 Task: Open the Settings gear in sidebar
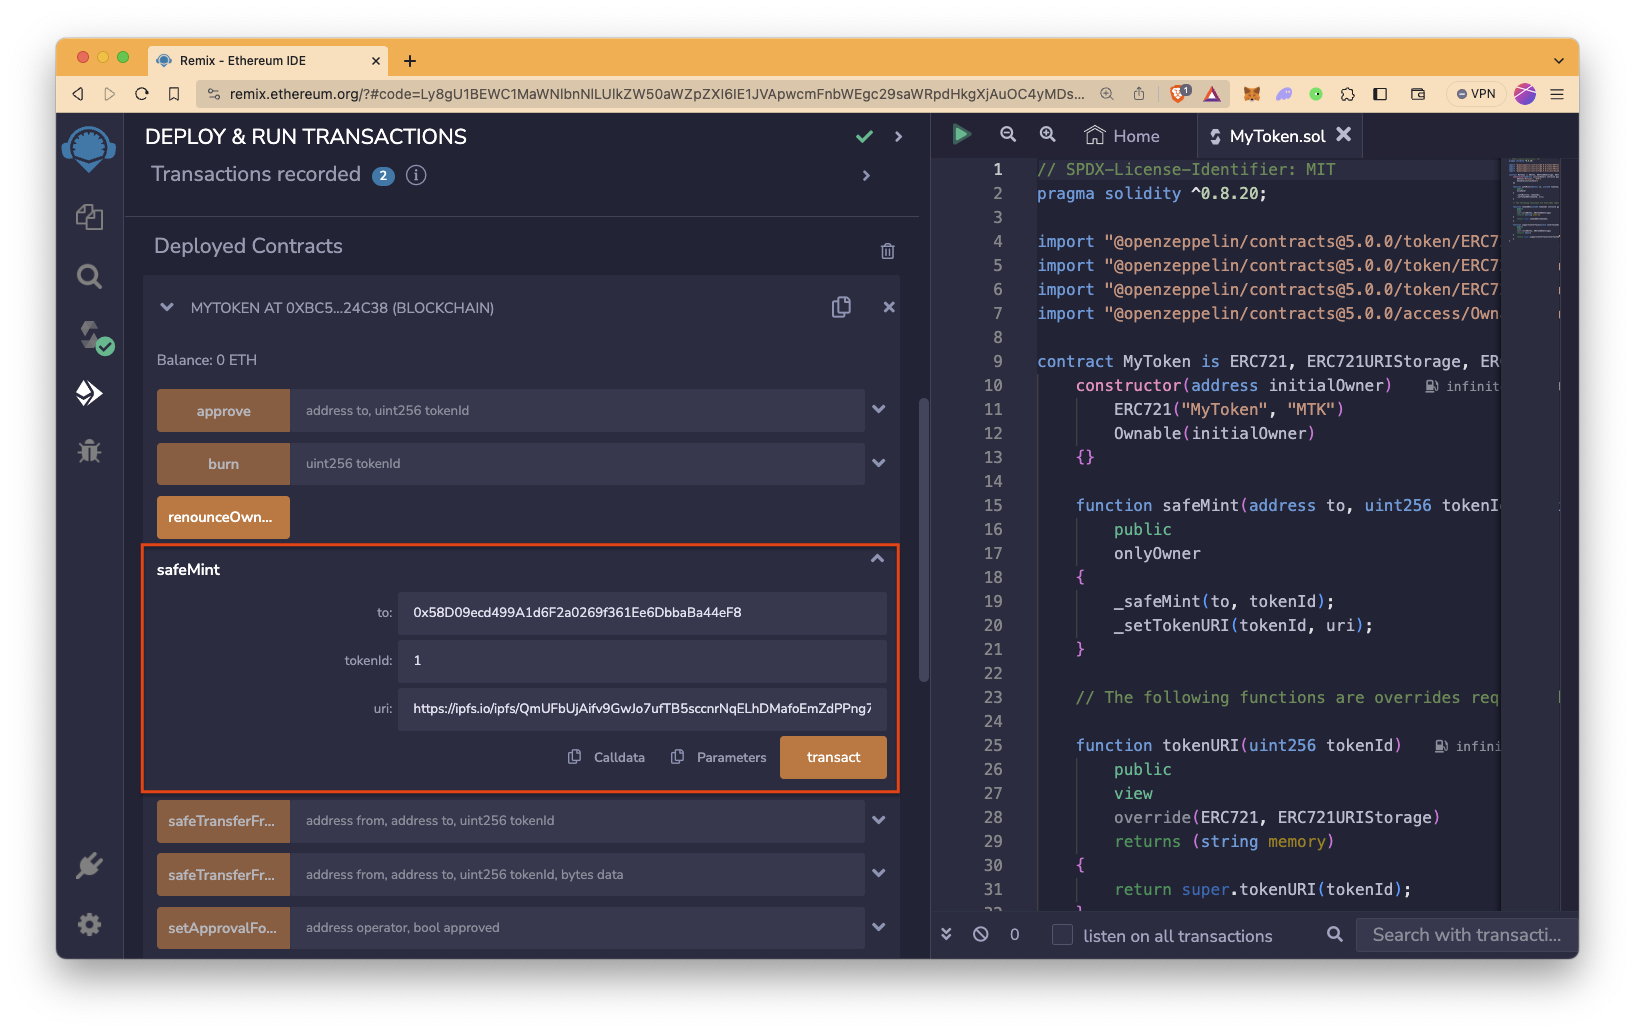click(89, 924)
